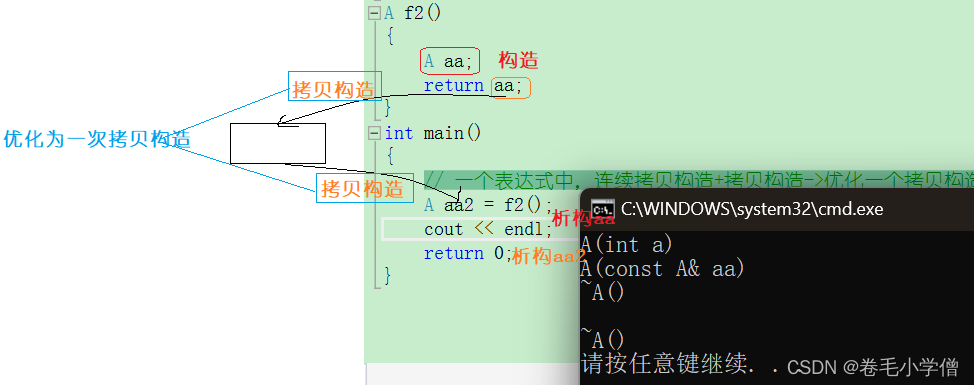The width and height of the screenshot is (974, 387).
Task: Click the 'A aa2 = f2();' line
Action: pyautogui.click(x=488, y=204)
